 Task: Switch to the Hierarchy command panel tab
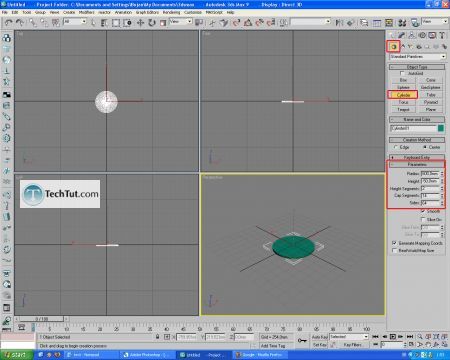point(412,35)
